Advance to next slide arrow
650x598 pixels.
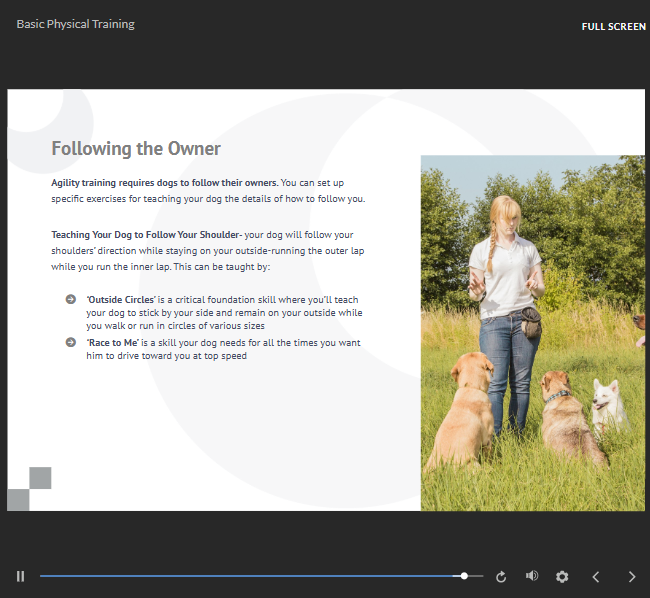[631, 577]
